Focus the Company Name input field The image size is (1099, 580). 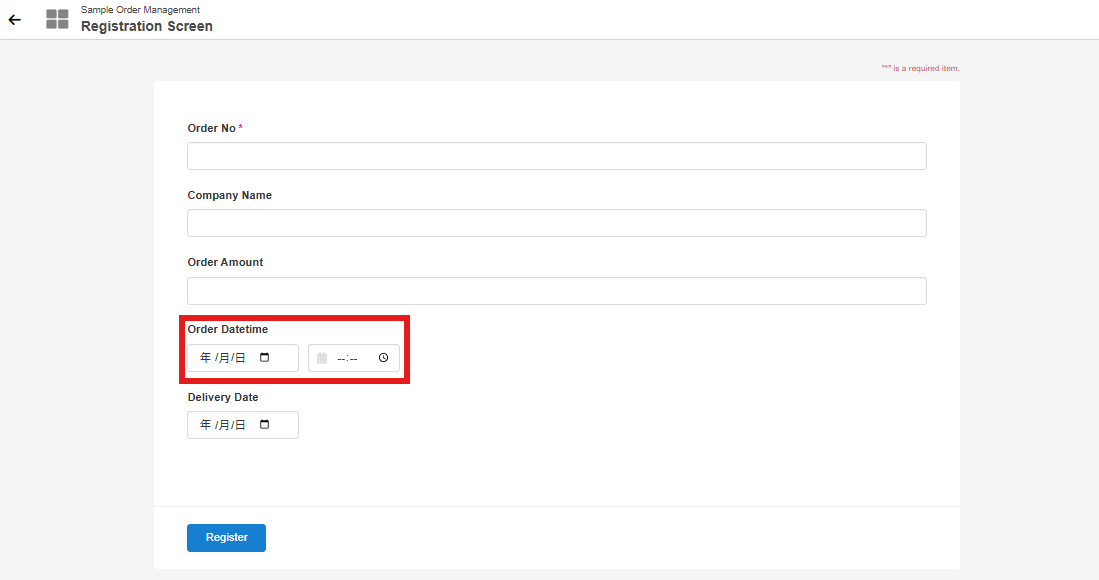pyautogui.click(x=557, y=223)
